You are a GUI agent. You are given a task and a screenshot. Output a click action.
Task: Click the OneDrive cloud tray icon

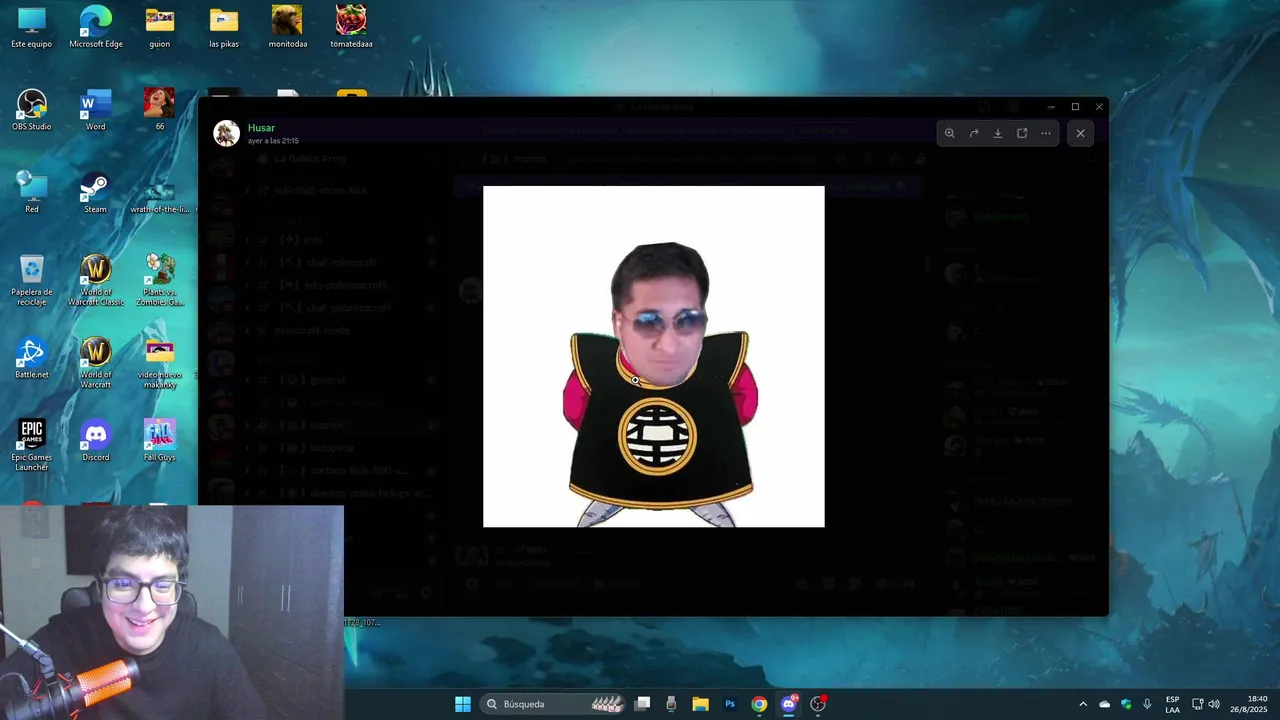[x=1104, y=704]
